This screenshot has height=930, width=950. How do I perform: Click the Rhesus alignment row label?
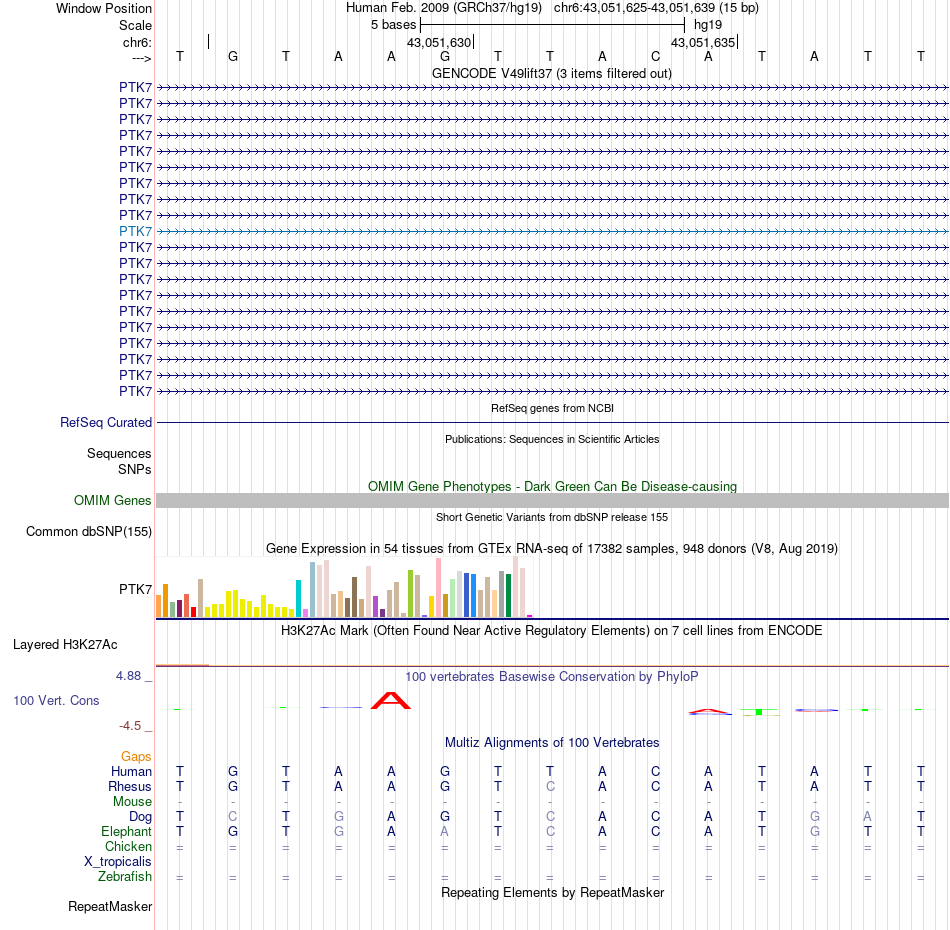pyautogui.click(x=130, y=786)
